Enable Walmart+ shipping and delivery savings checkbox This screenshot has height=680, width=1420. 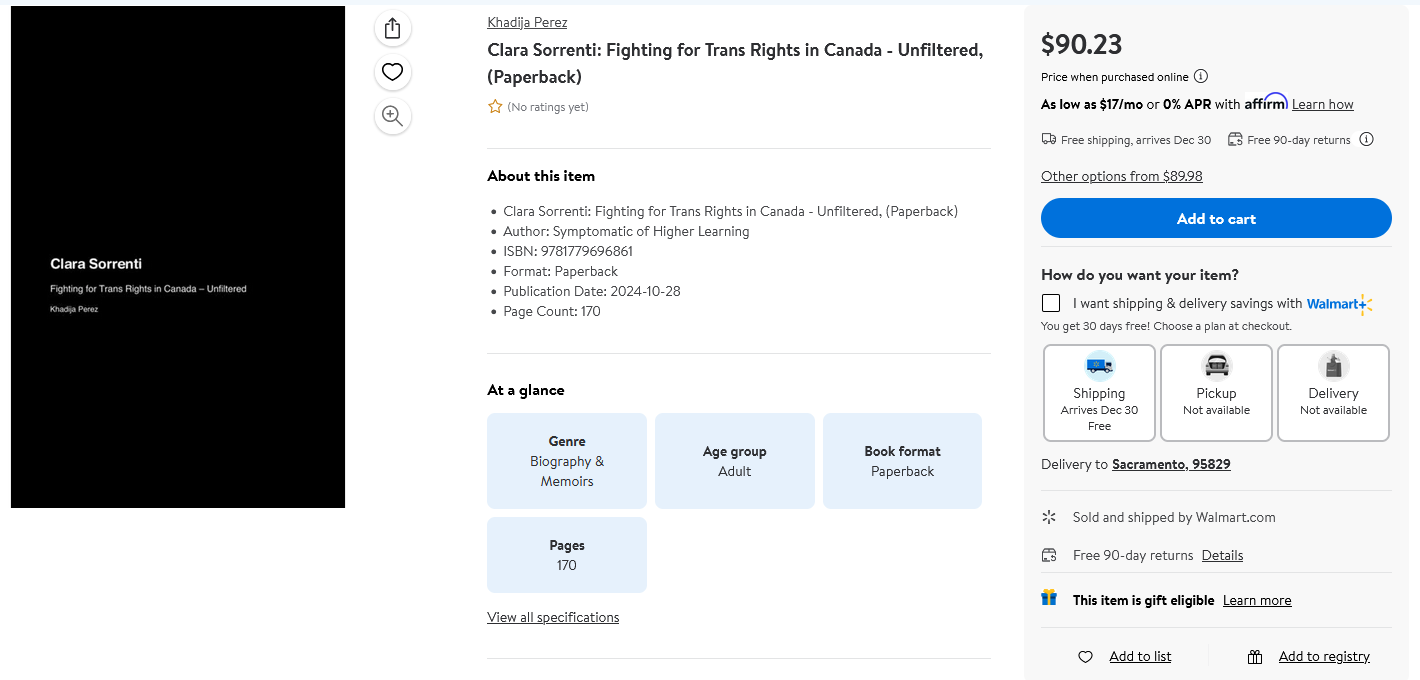click(x=1051, y=303)
